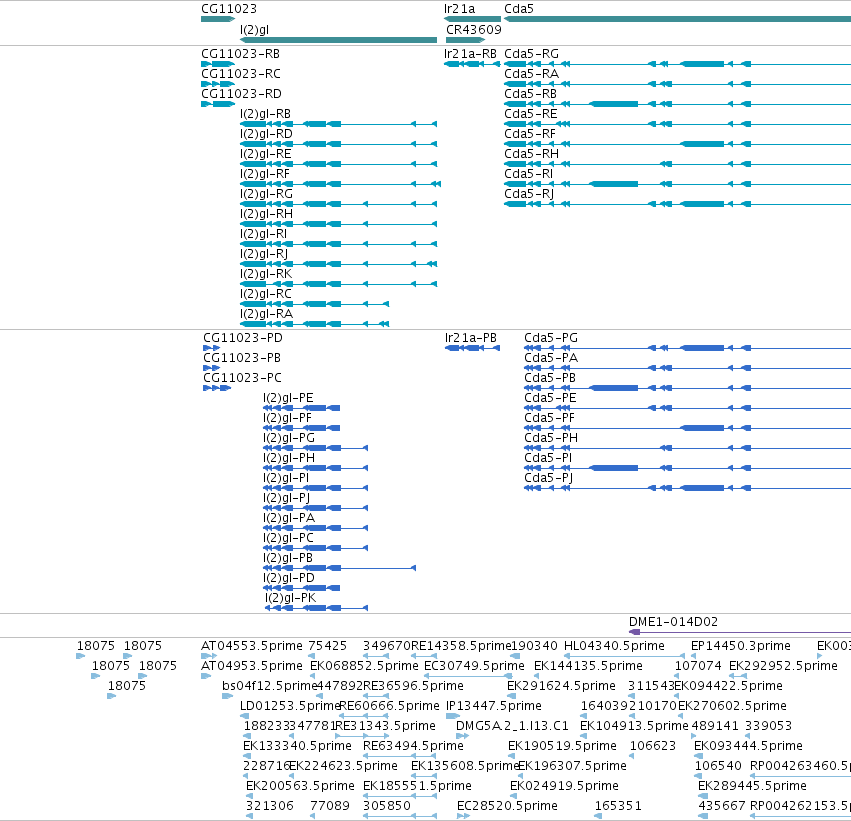The width and height of the screenshot is (851, 821).
Task: Click the CG11023-RD transcript label
Action: tap(241, 94)
